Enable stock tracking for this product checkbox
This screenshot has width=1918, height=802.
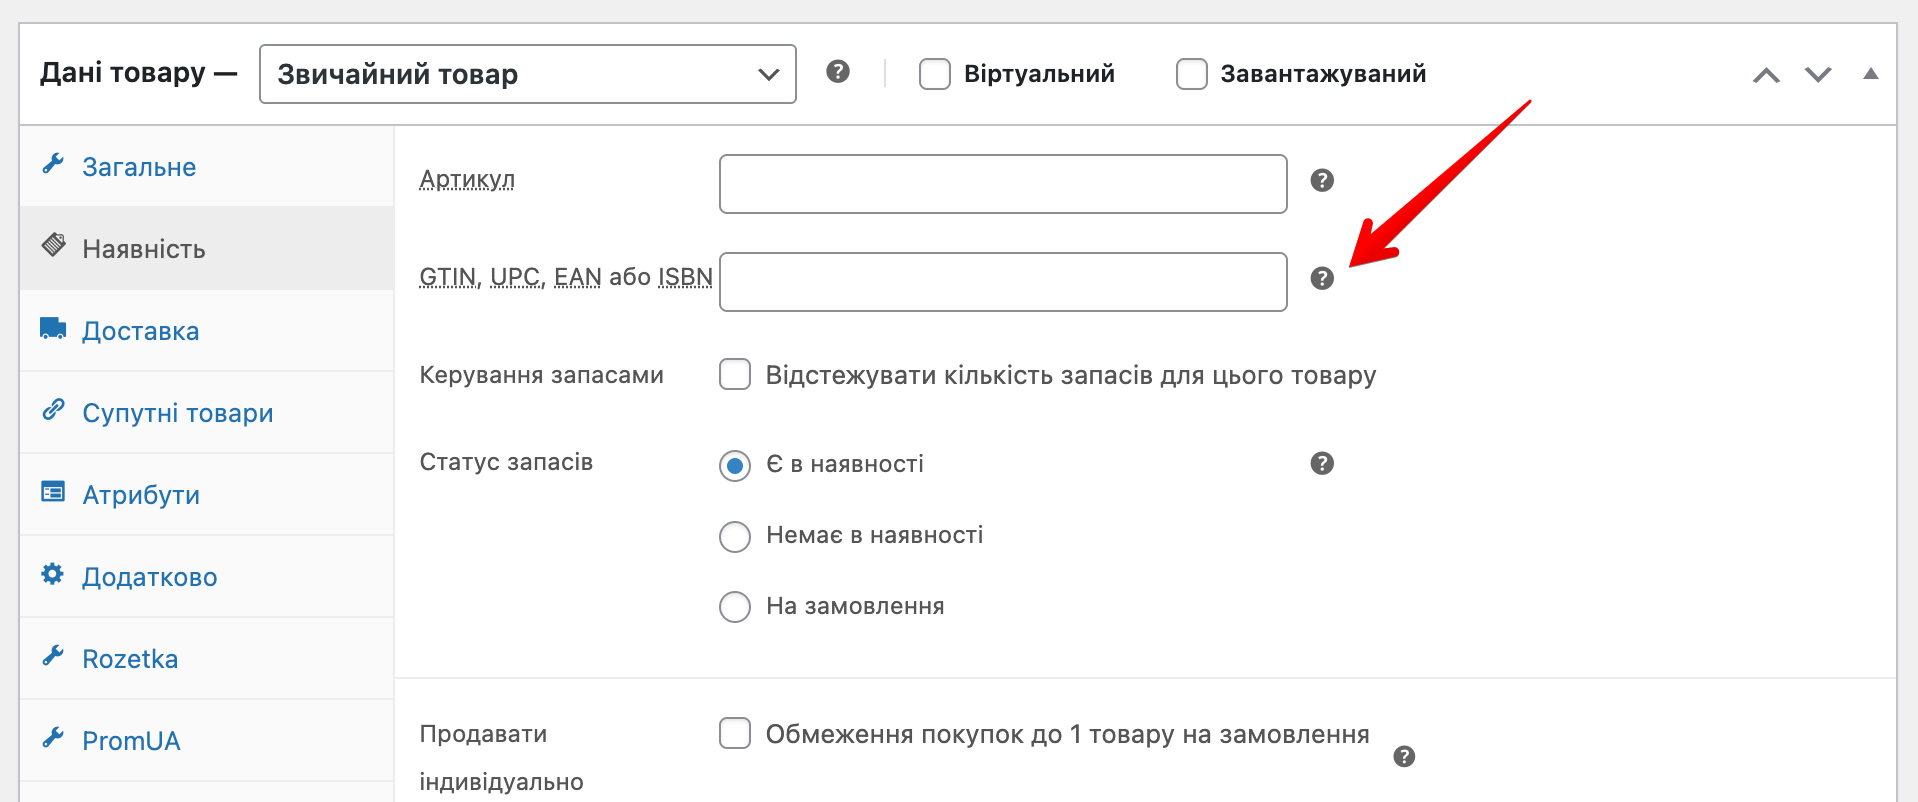735,375
